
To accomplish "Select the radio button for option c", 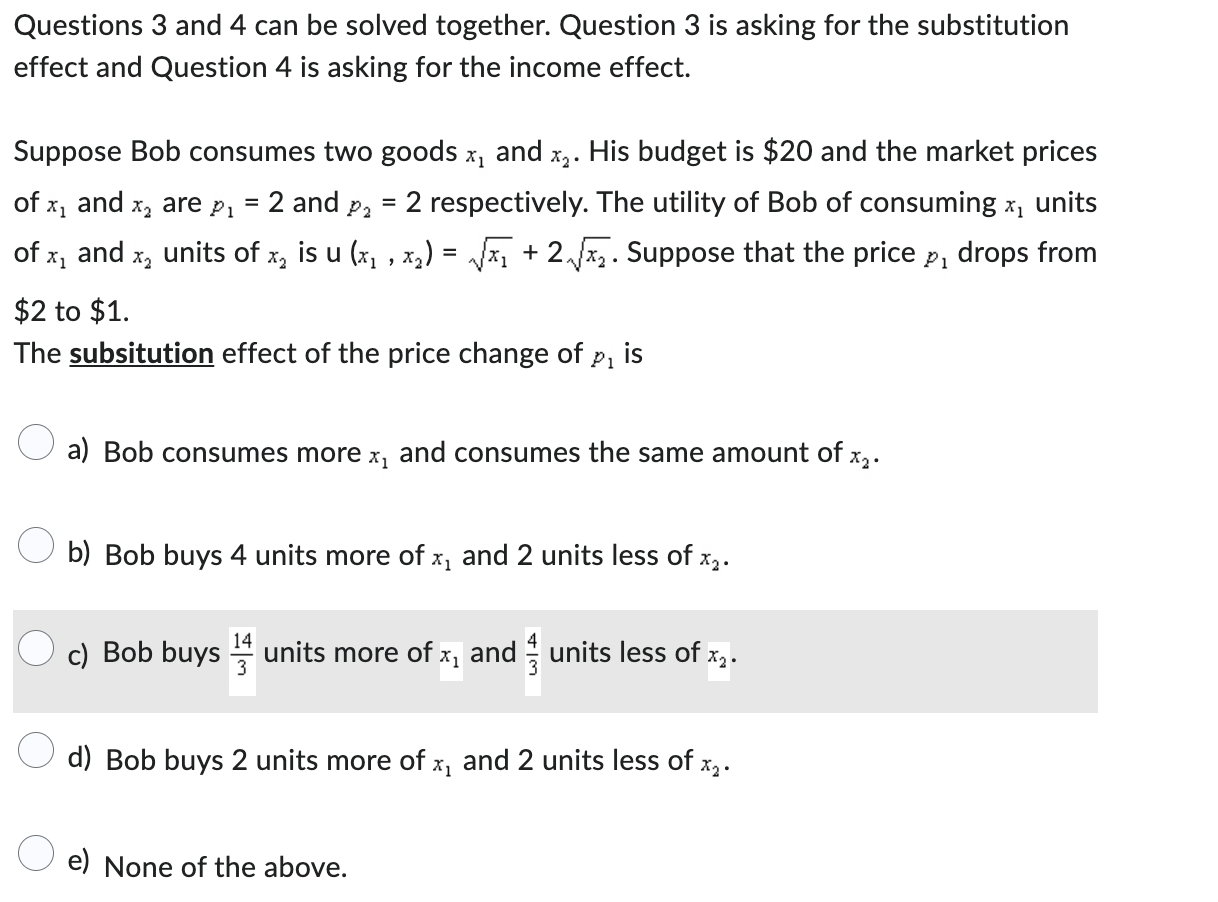I will pos(36,650).
